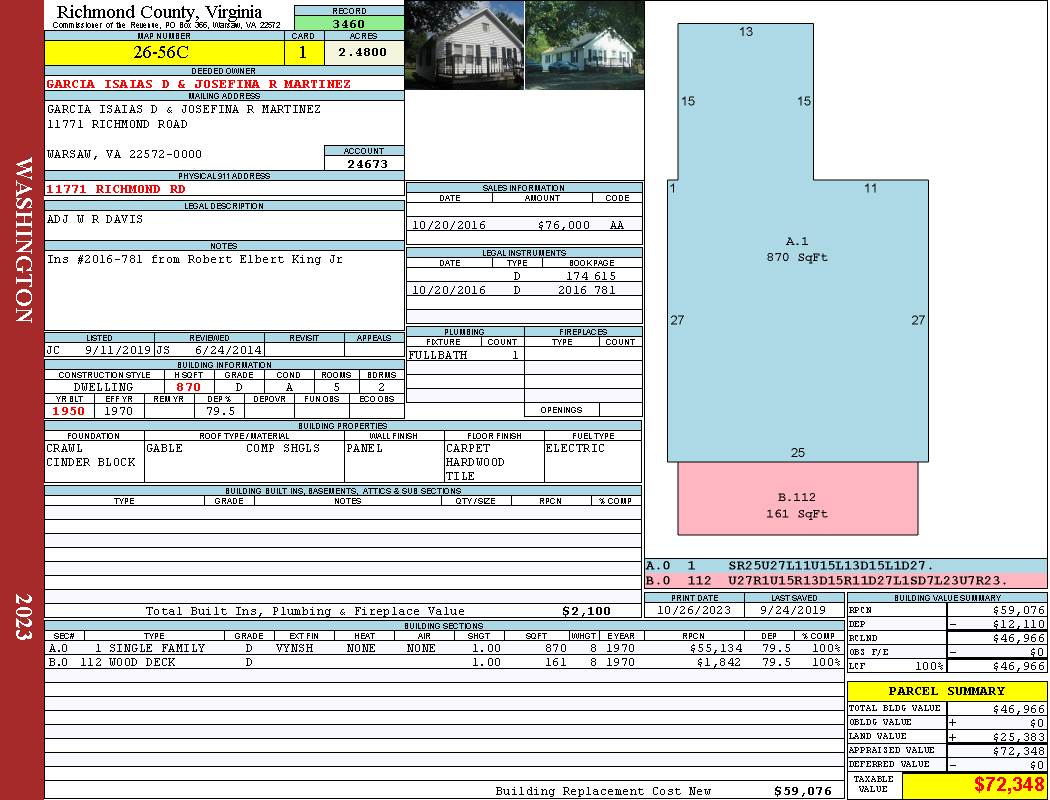Select listed date 9/11/2019
The height and width of the screenshot is (800, 1050).
click(x=118, y=349)
